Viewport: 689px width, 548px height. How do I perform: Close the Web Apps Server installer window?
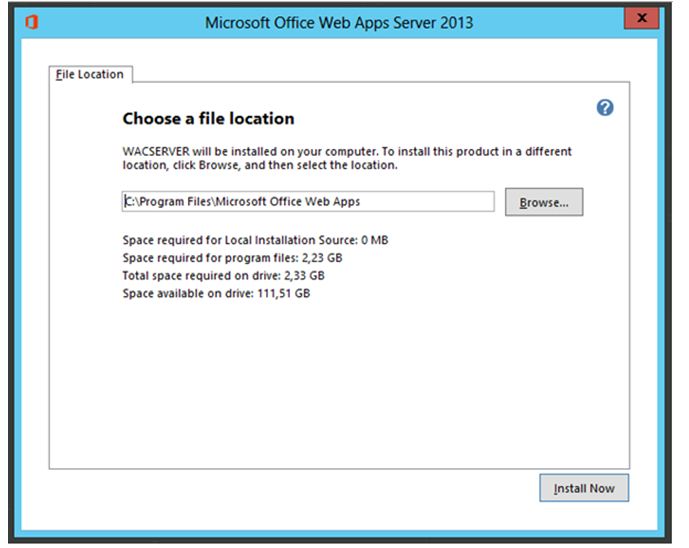coord(642,18)
